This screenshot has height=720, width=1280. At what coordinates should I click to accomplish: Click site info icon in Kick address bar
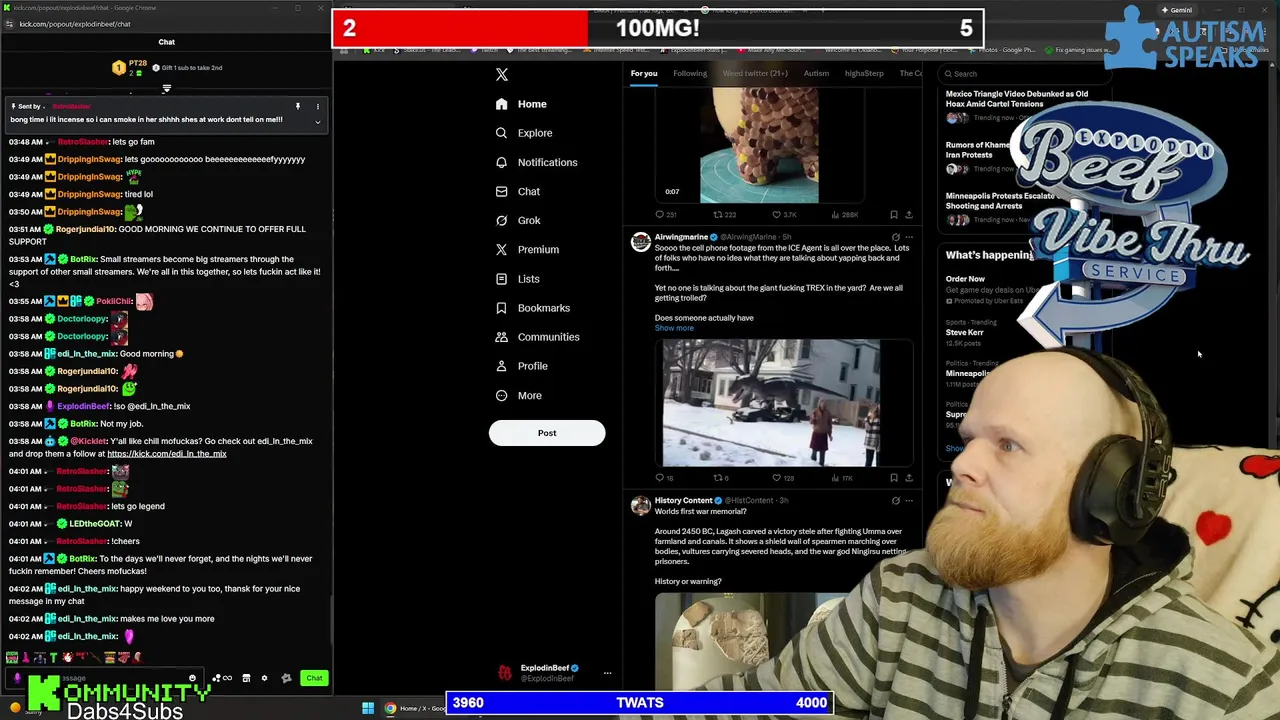(9, 24)
